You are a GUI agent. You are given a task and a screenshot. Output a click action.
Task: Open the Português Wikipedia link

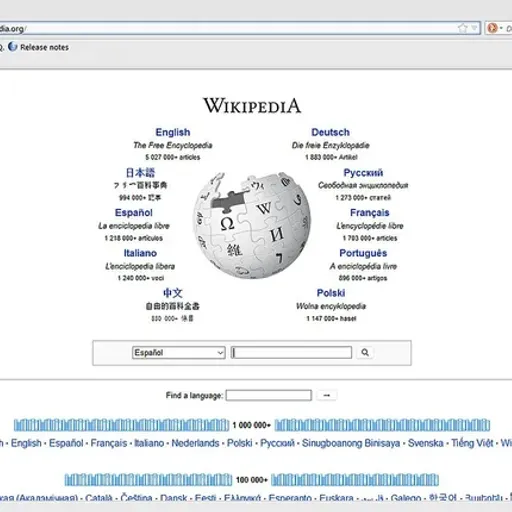363,253
